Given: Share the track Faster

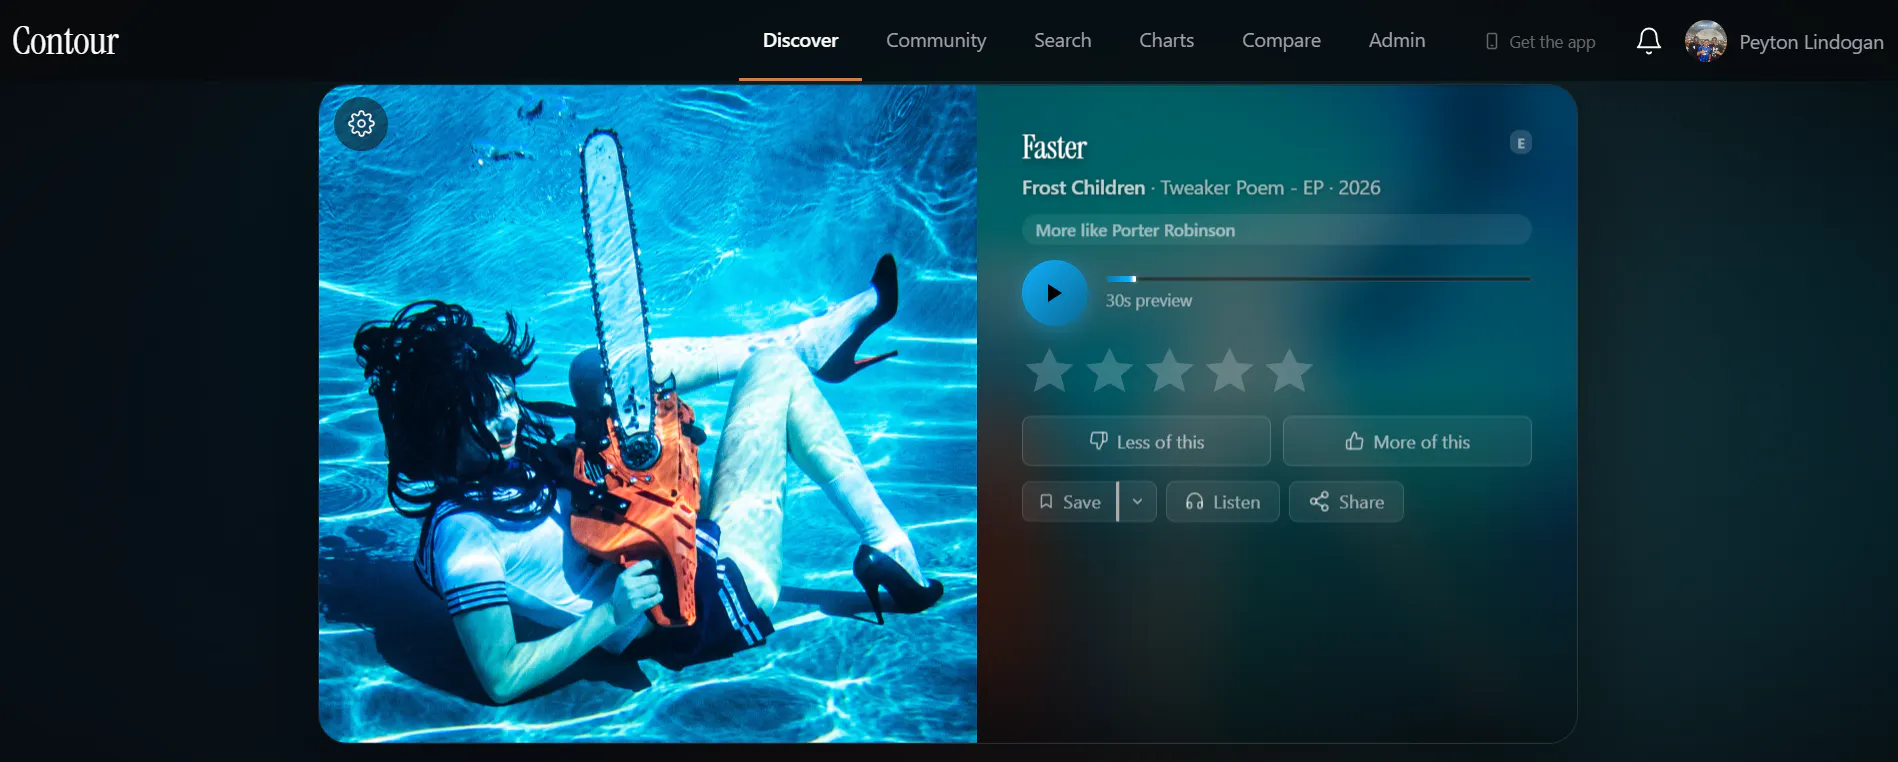Looking at the screenshot, I should point(1346,502).
